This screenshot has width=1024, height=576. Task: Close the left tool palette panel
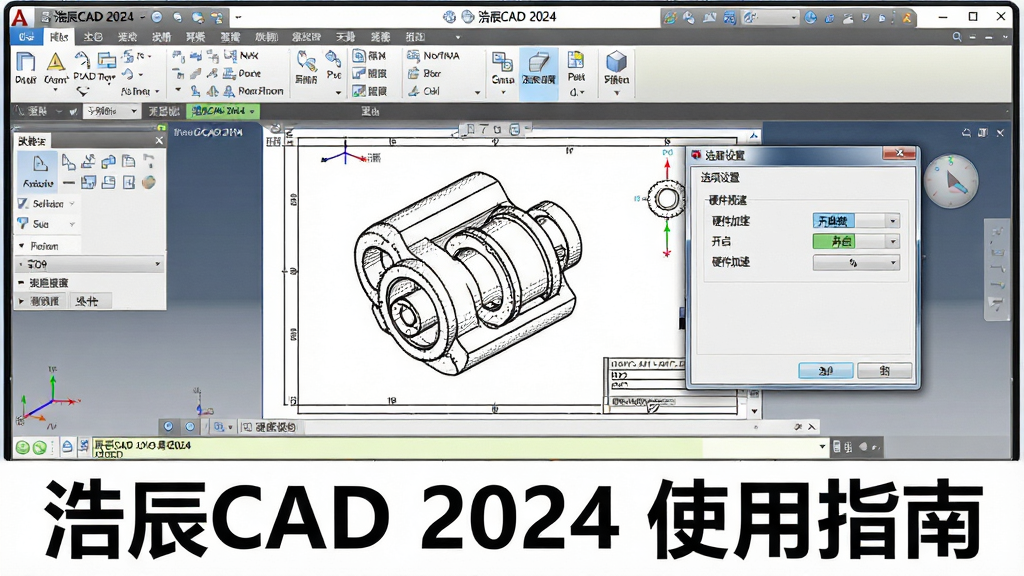point(159,140)
